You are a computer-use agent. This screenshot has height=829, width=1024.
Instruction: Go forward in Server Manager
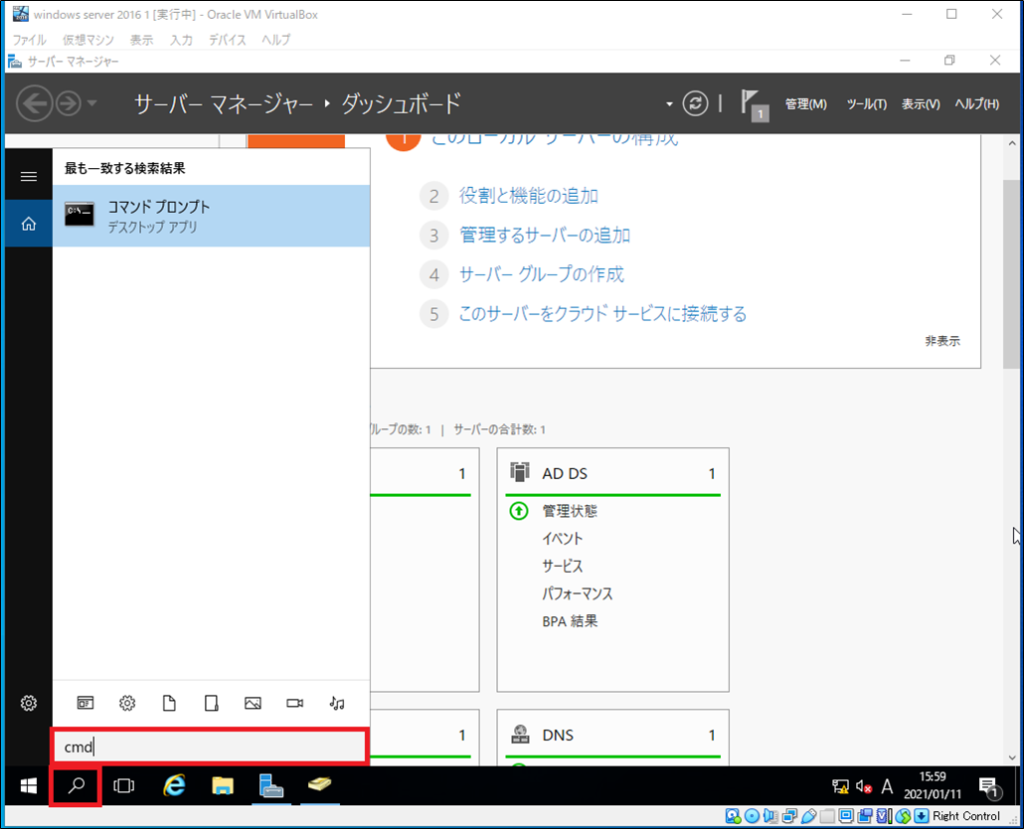pos(69,103)
